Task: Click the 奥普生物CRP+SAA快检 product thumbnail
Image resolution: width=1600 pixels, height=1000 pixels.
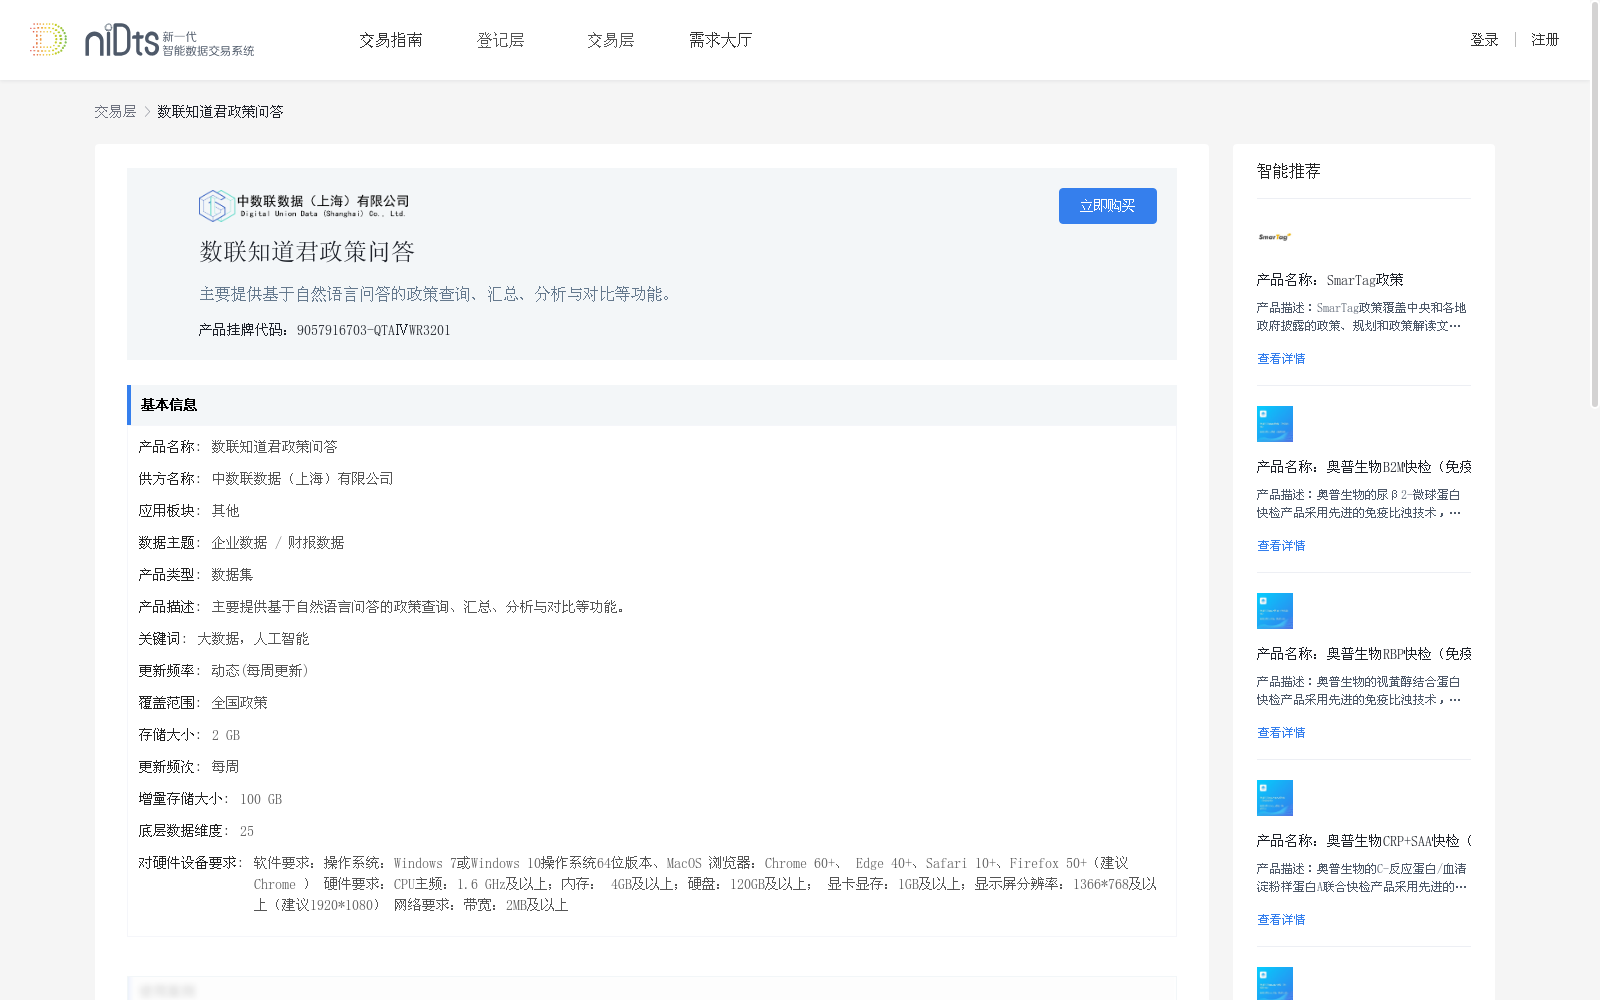Action: (1275, 798)
